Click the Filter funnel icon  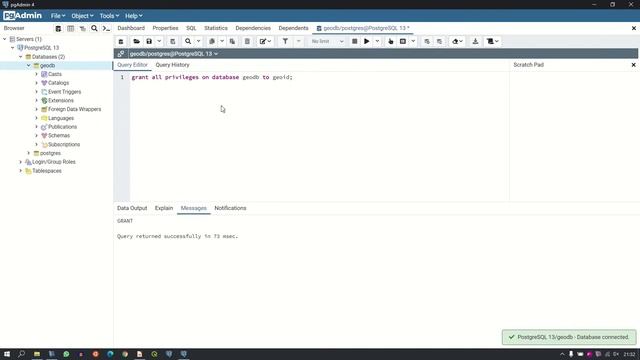pos(285,41)
